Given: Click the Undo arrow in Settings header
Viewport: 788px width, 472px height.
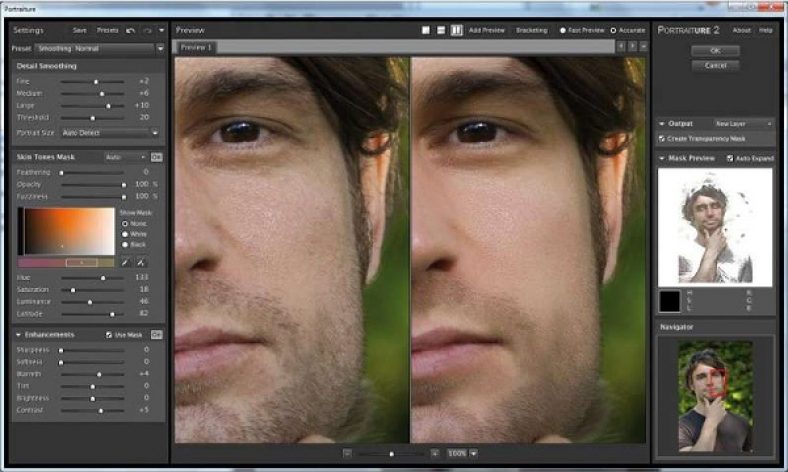Looking at the screenshot, I should pos(131,31).
